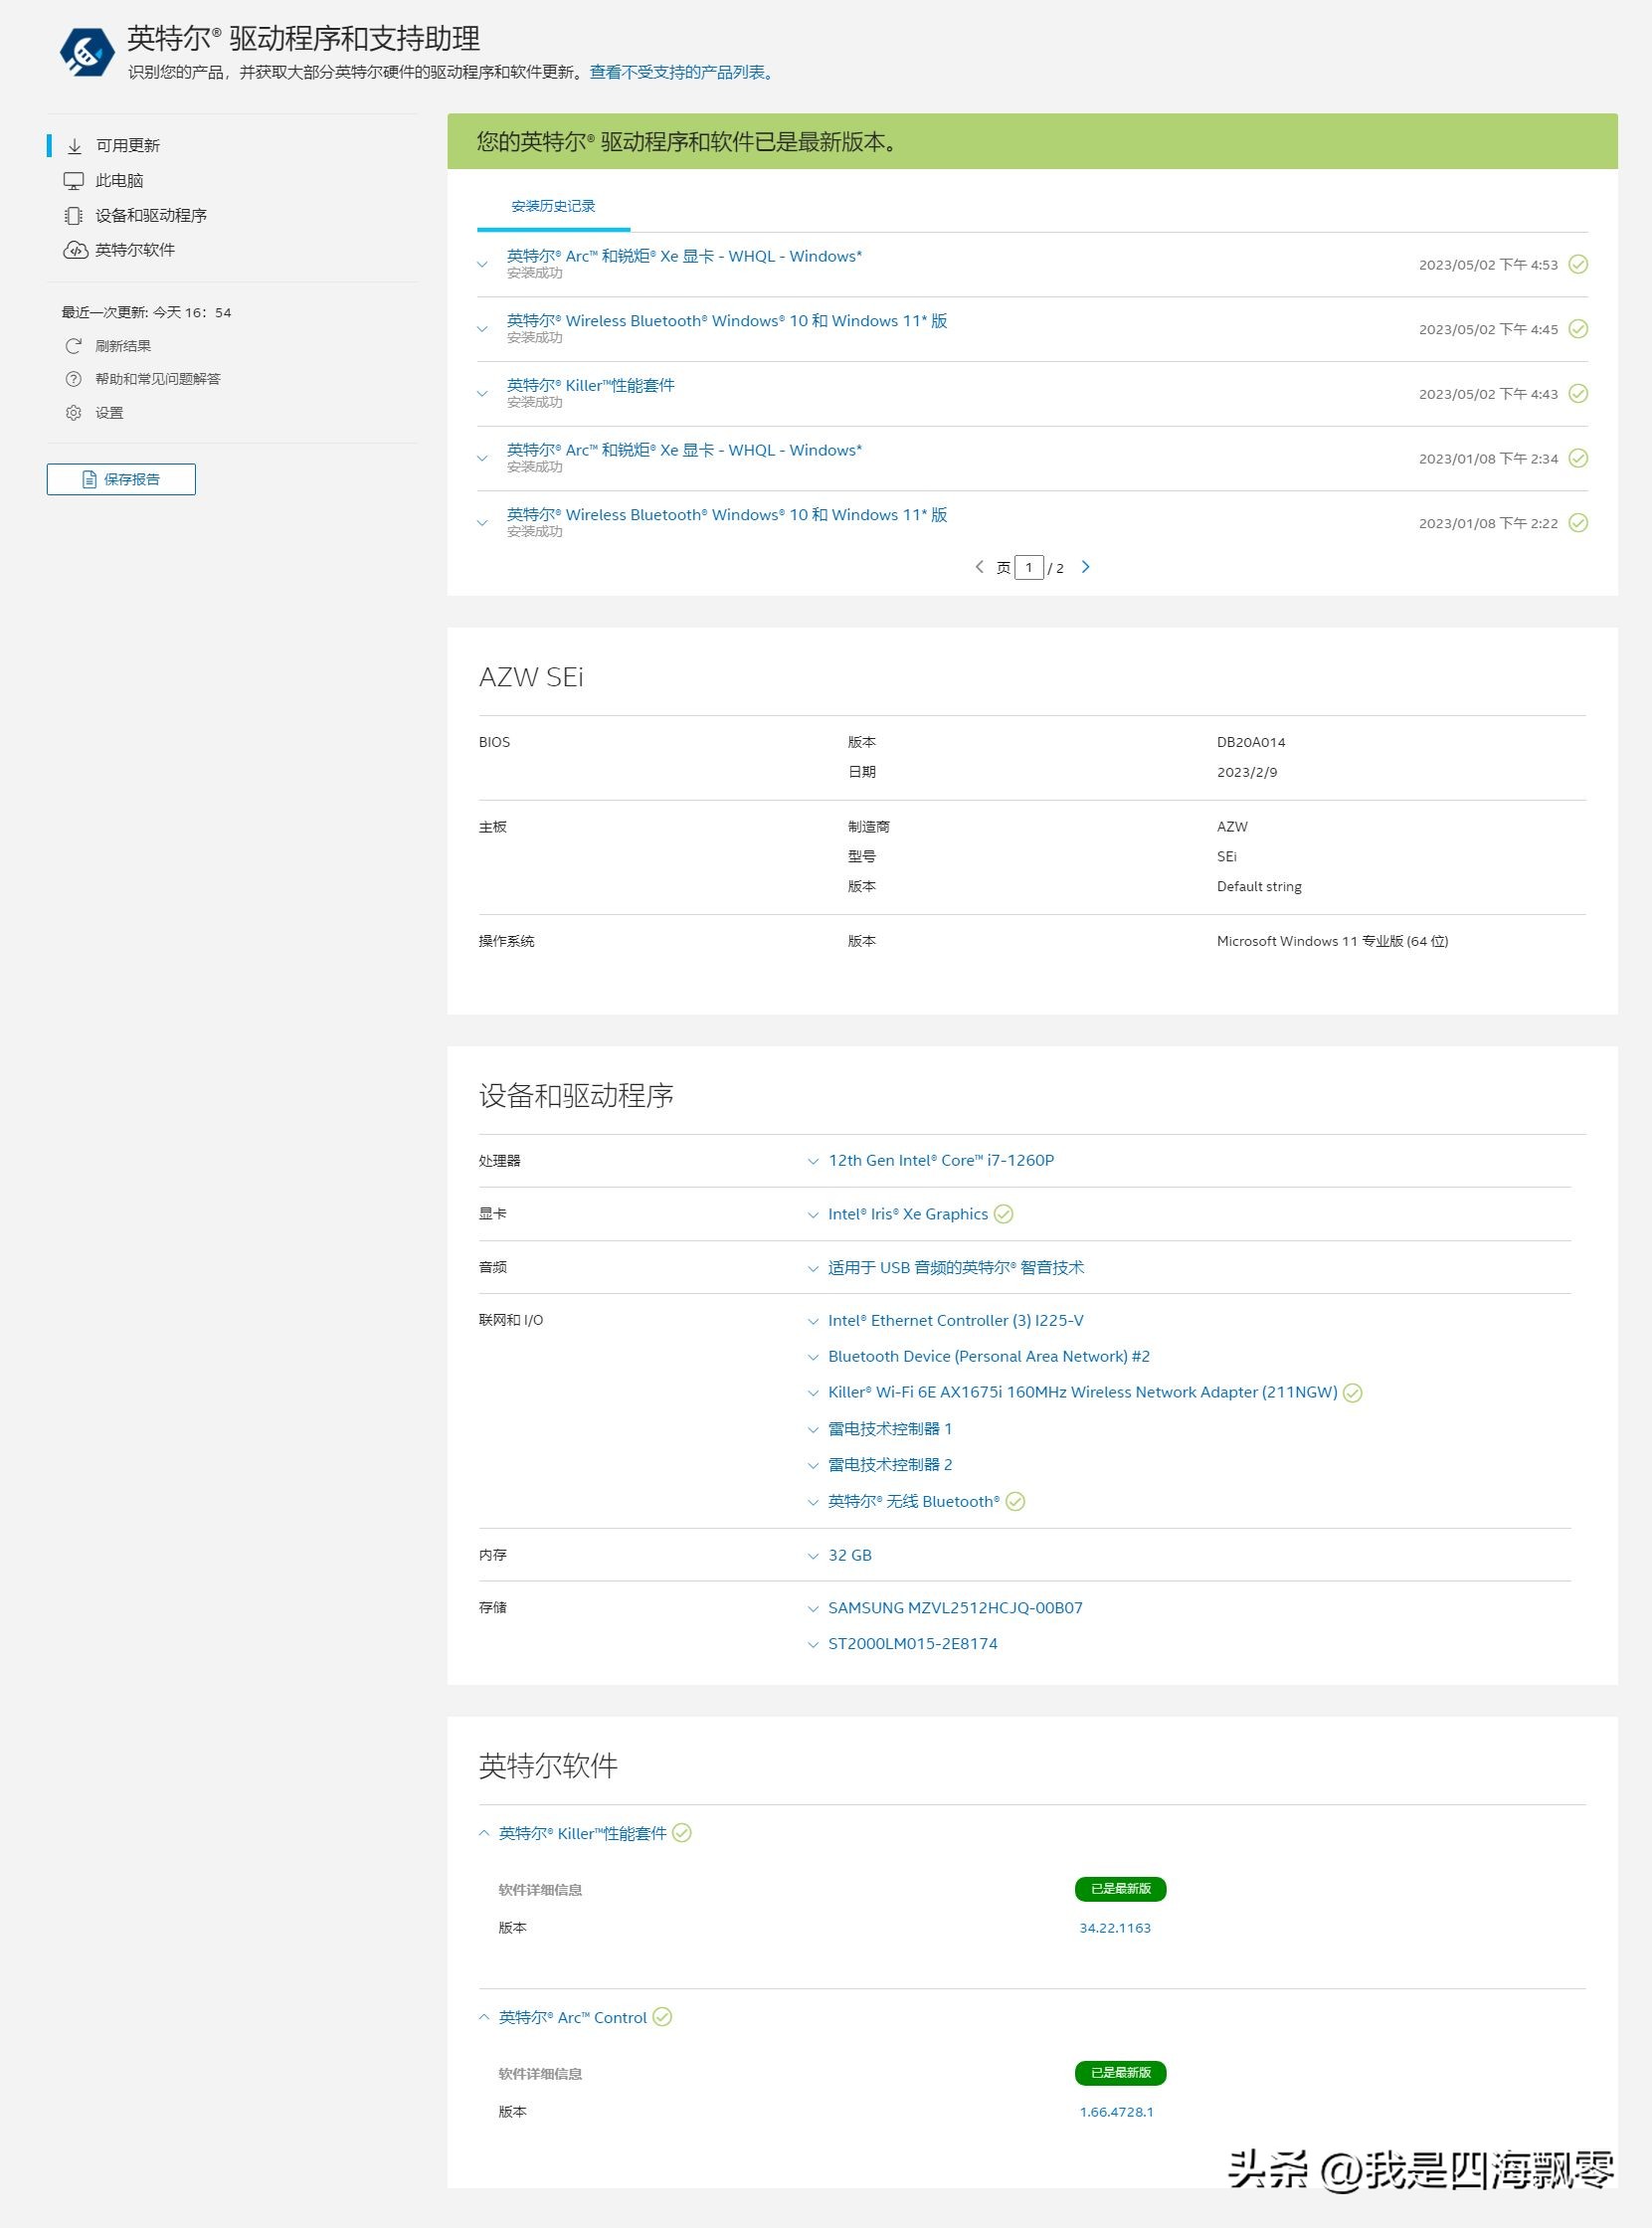
Task: Expand the 4:53 Arc 和锐炬 Xe 显卡 history entry
Action: pos(483,265)
